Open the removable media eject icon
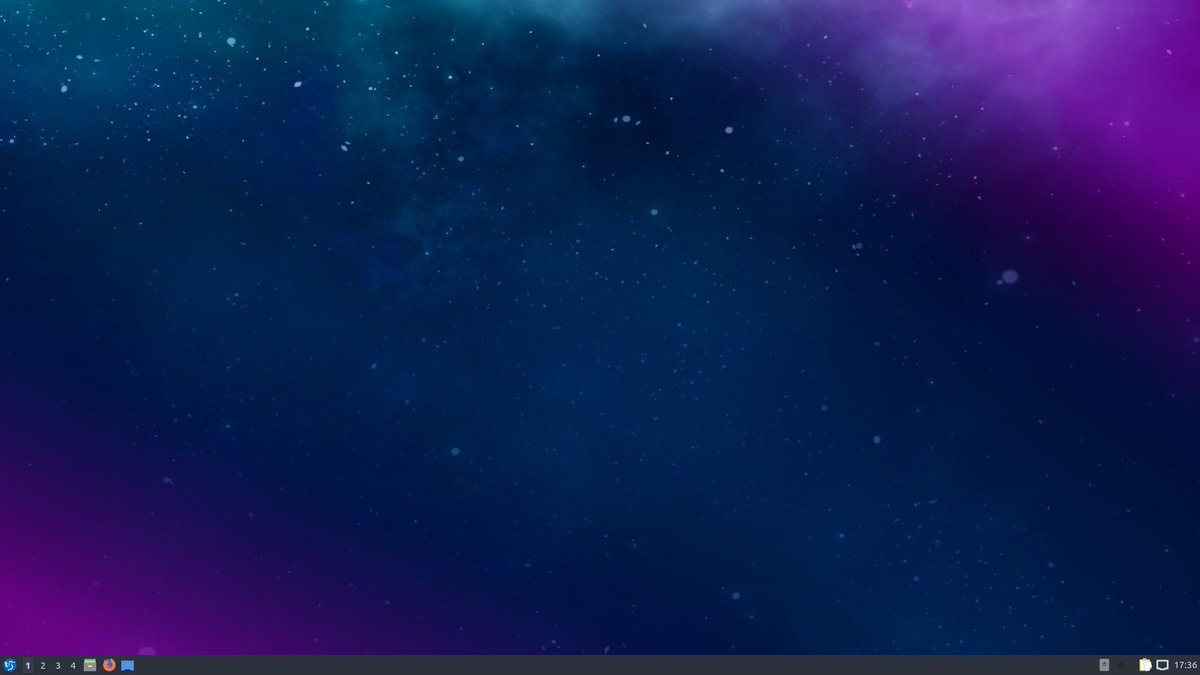Screen dimensions: 1200x675 pos(1104,665)
